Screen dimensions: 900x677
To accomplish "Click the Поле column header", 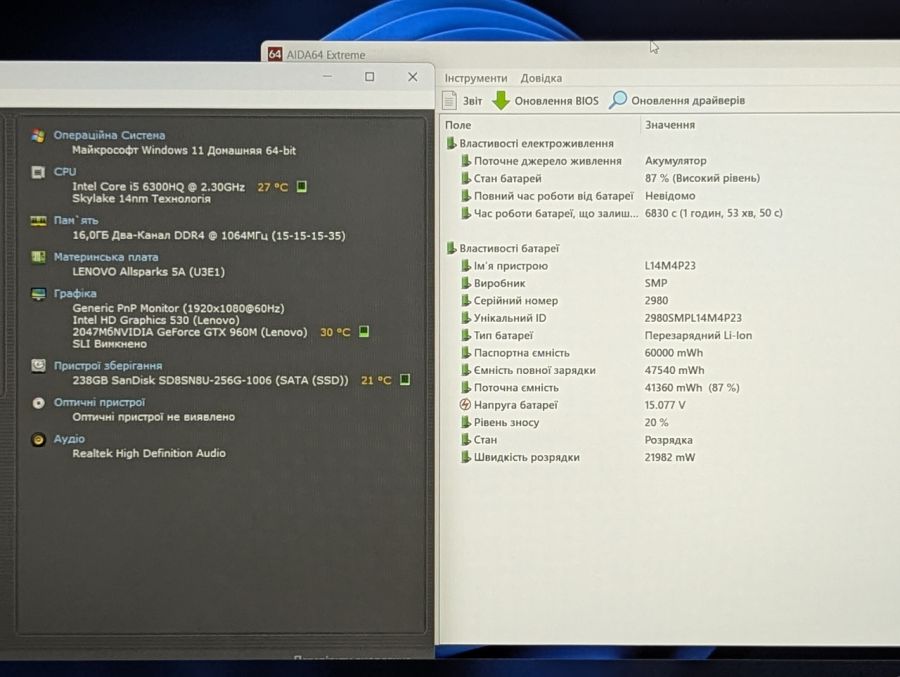I will point(457,125).
